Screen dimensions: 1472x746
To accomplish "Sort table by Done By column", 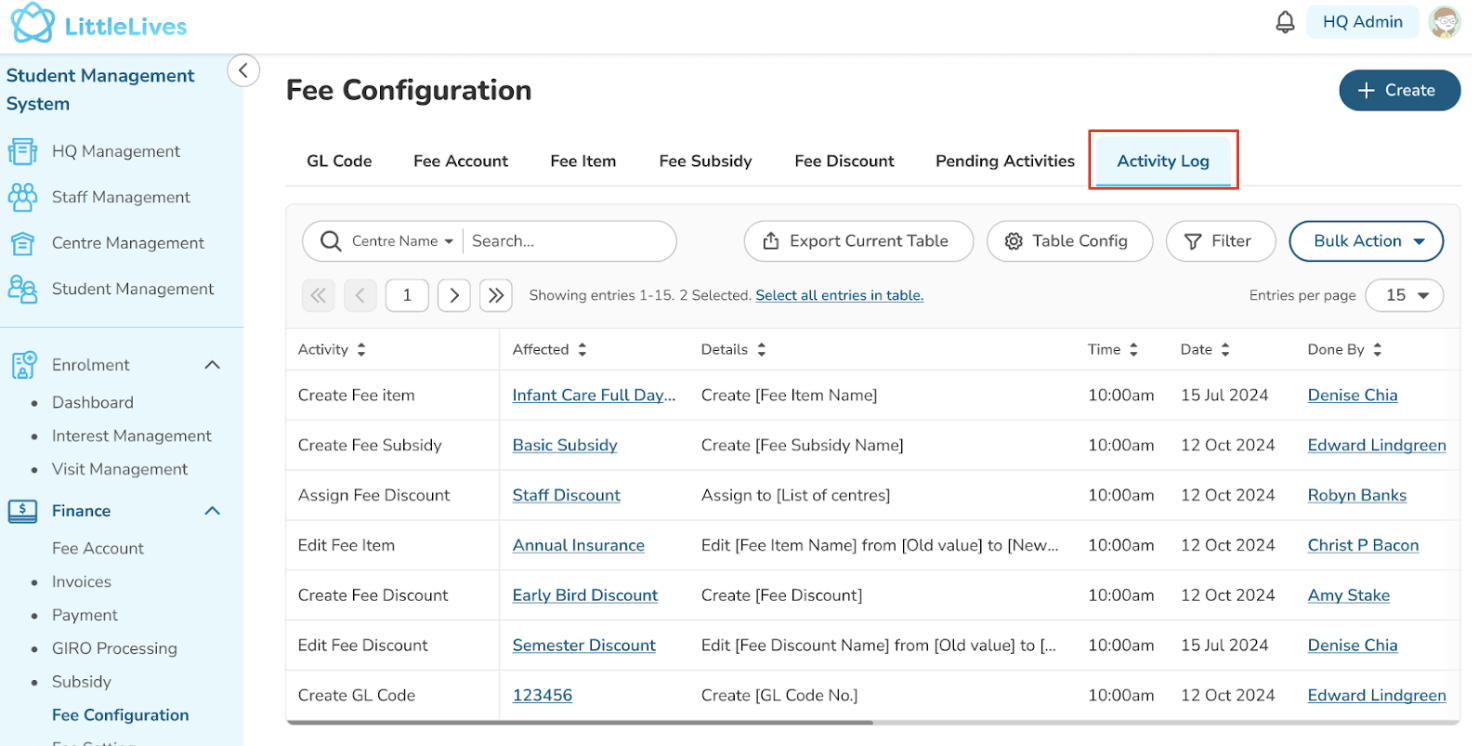I will [1377, 350].
